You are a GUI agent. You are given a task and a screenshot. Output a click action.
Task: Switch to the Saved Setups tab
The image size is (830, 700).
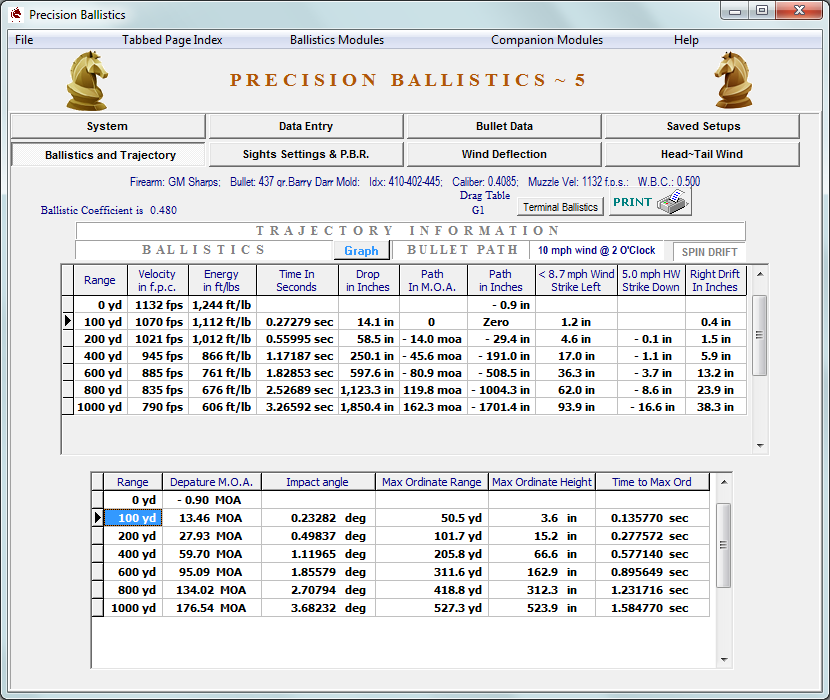(702, 126)
